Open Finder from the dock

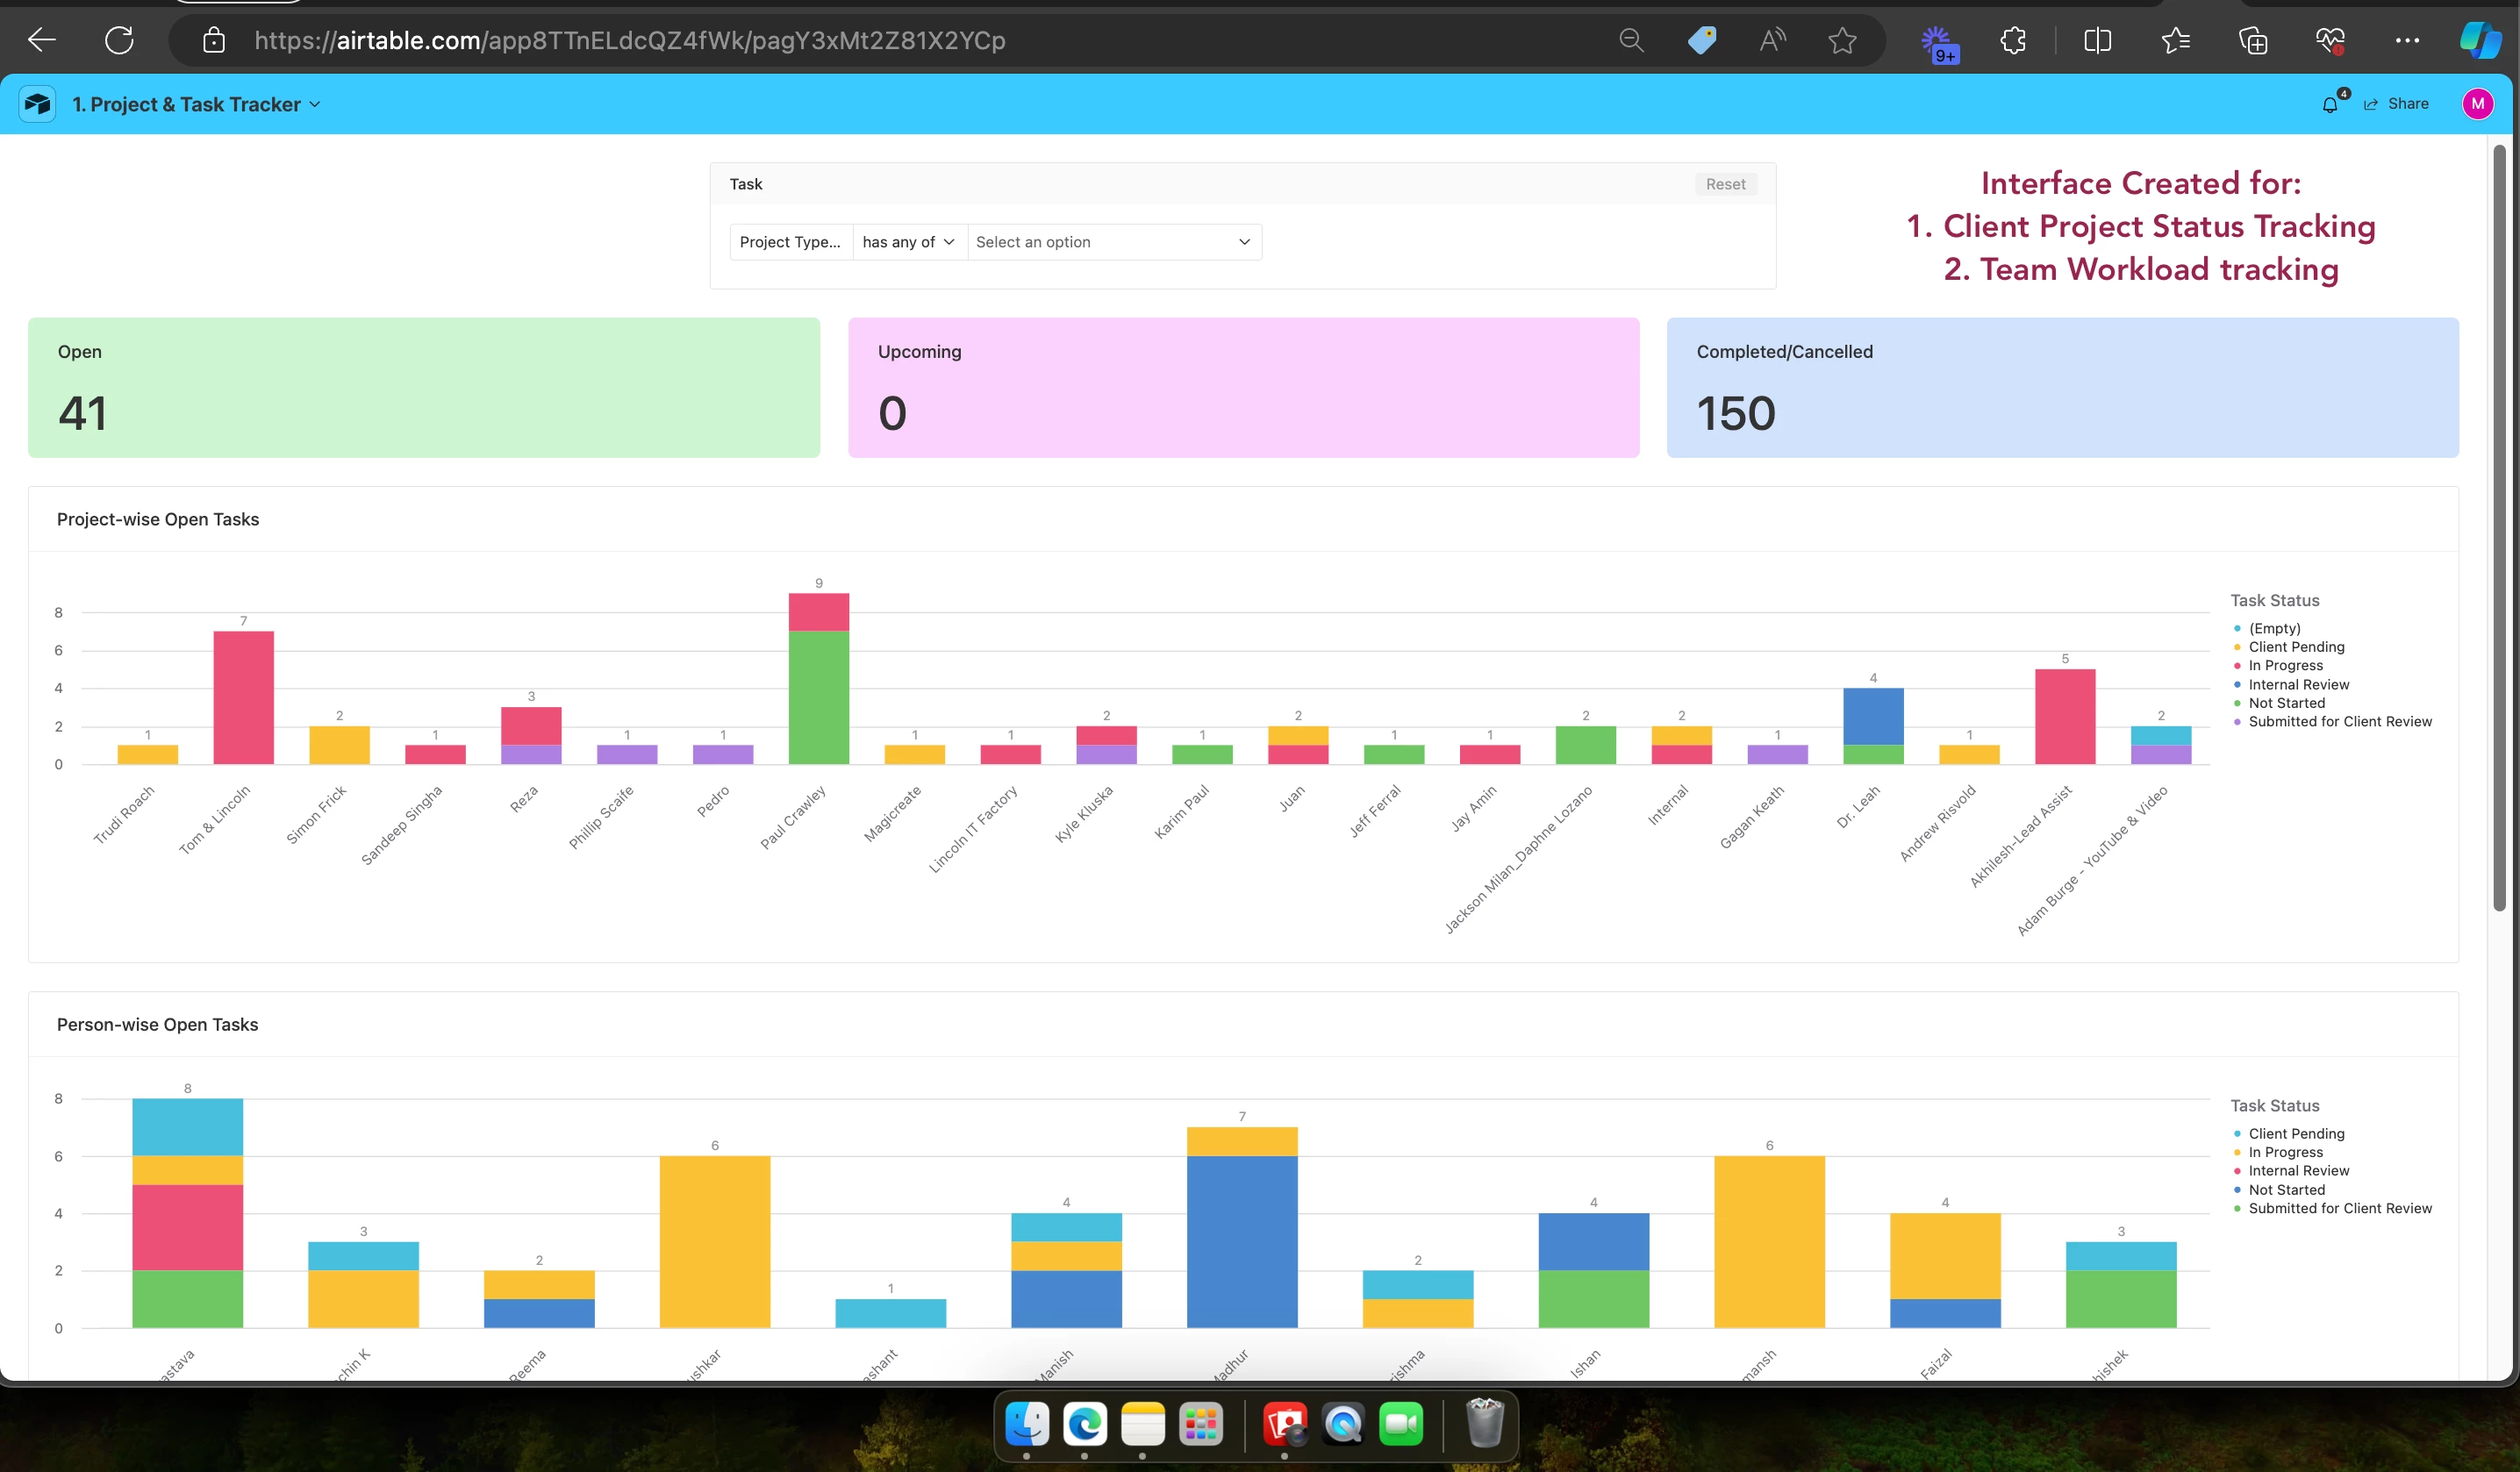tap(1026, 1423)
